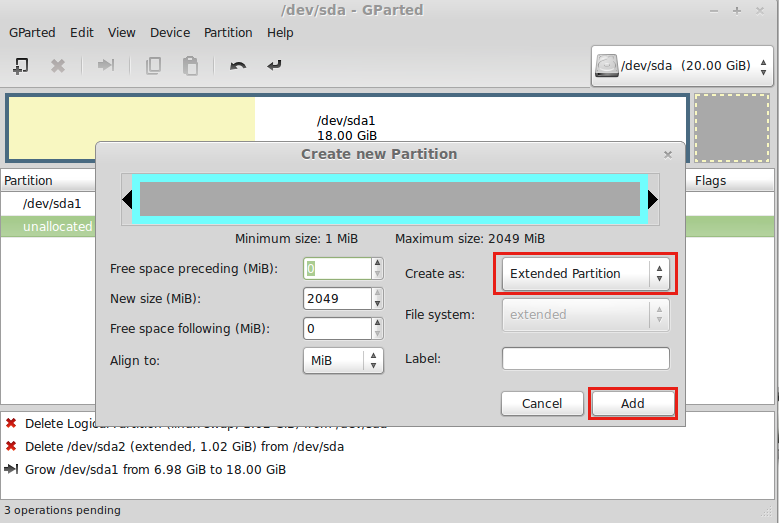The width and height of the screenshot is (779, 523).
Task: Open the Partition menu
Action: (228, 32)
